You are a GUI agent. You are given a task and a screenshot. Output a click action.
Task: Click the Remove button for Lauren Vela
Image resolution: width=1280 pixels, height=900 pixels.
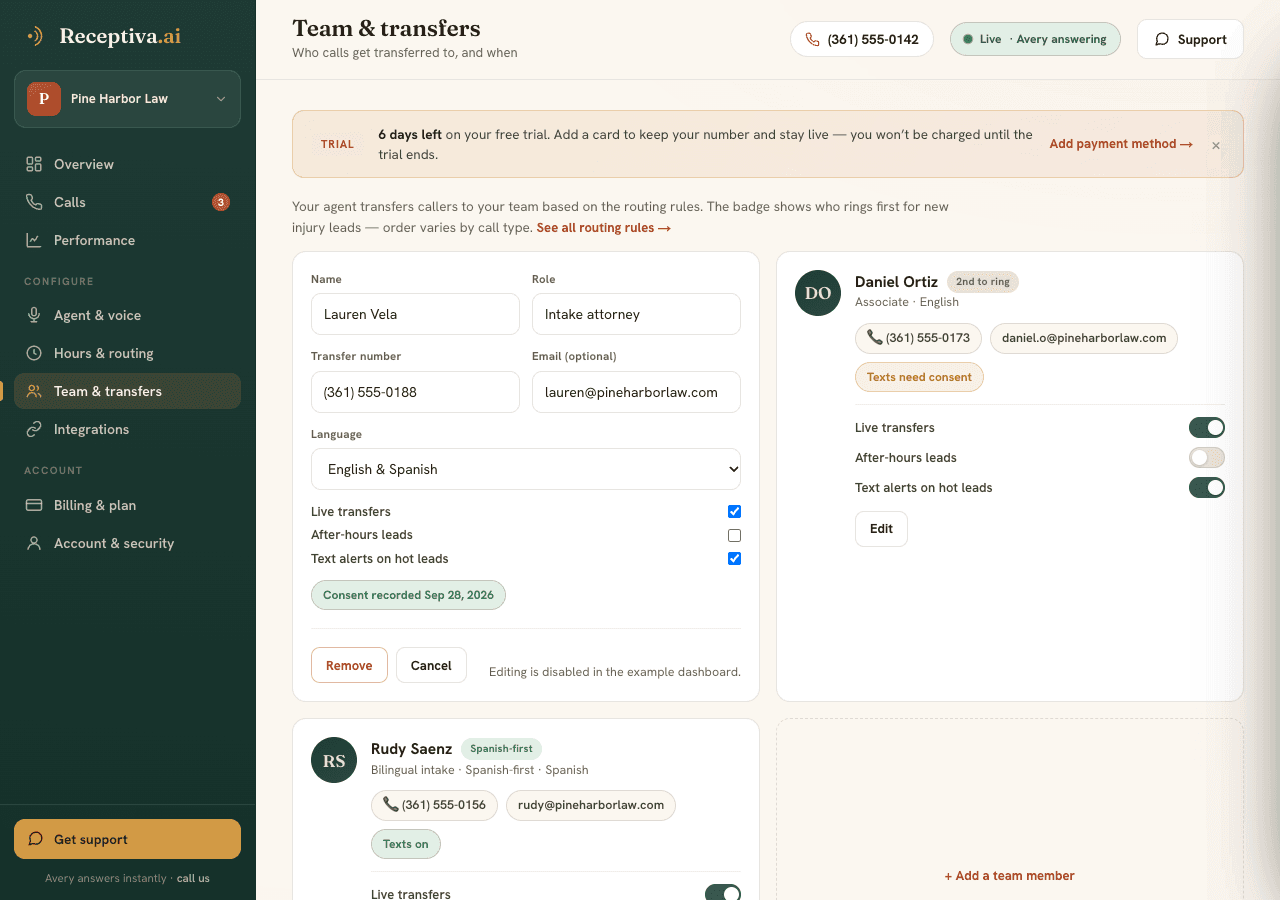tap(349, 665)
